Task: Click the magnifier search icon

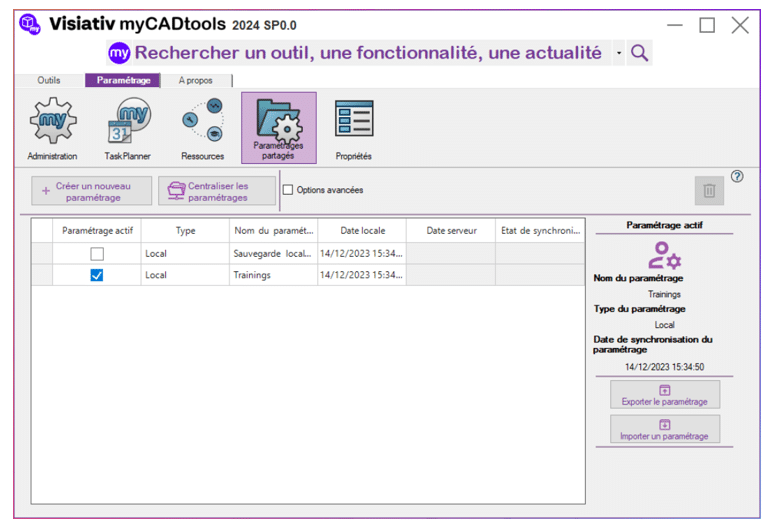Action: (x=639, y=52)
